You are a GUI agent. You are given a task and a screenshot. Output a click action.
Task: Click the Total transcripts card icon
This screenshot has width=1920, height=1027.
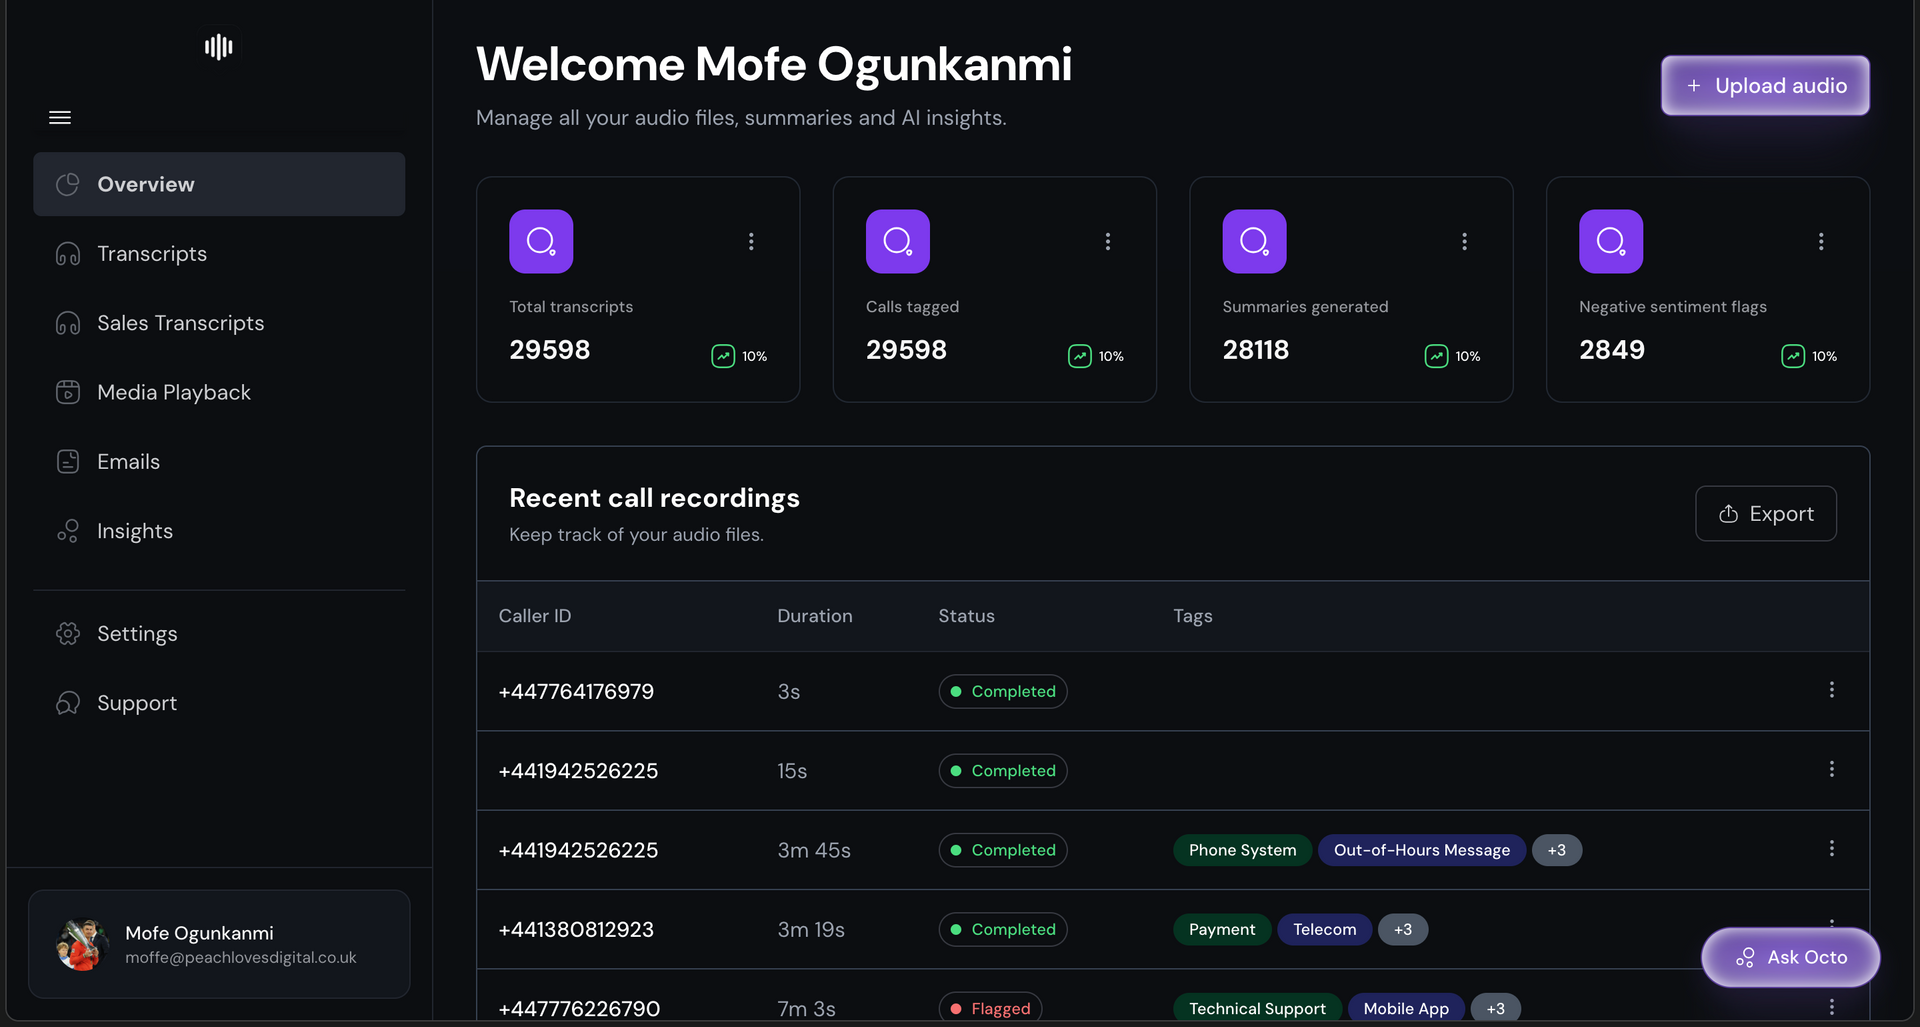pyautogui.click(x=541, y=241)
